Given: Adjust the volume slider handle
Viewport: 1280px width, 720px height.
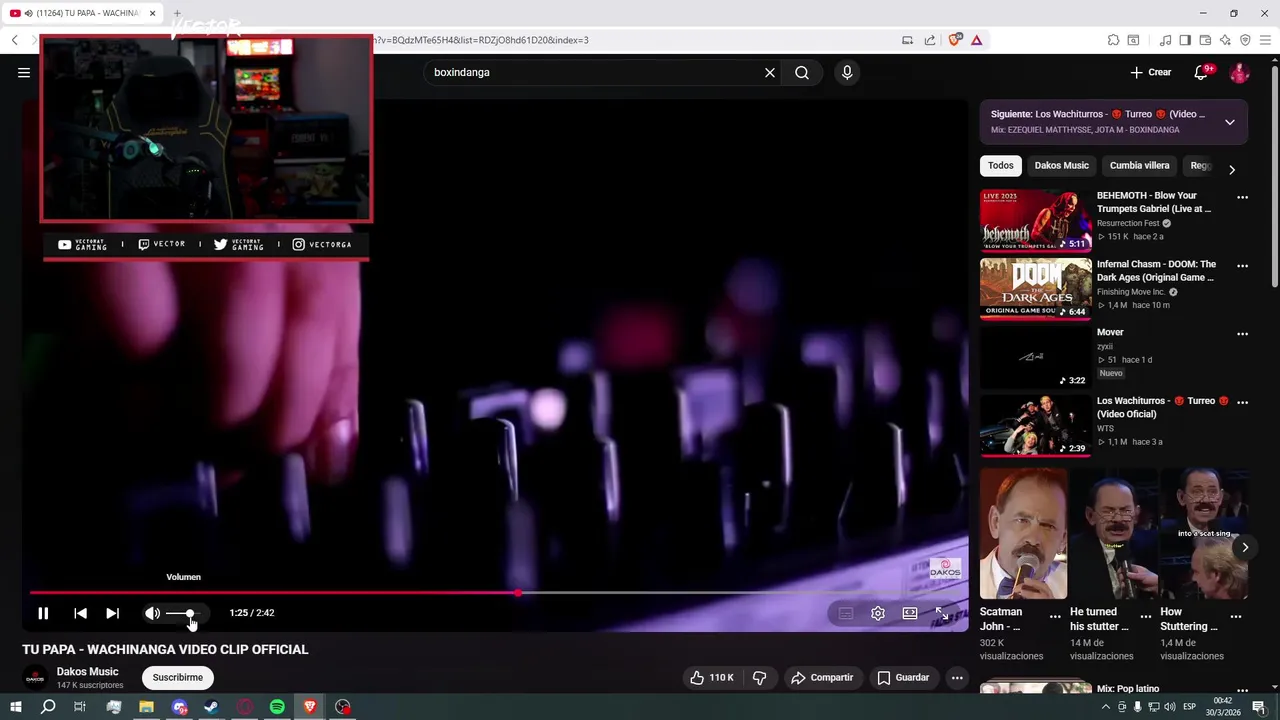Looking at the screenshot, I should pos(189,613).
